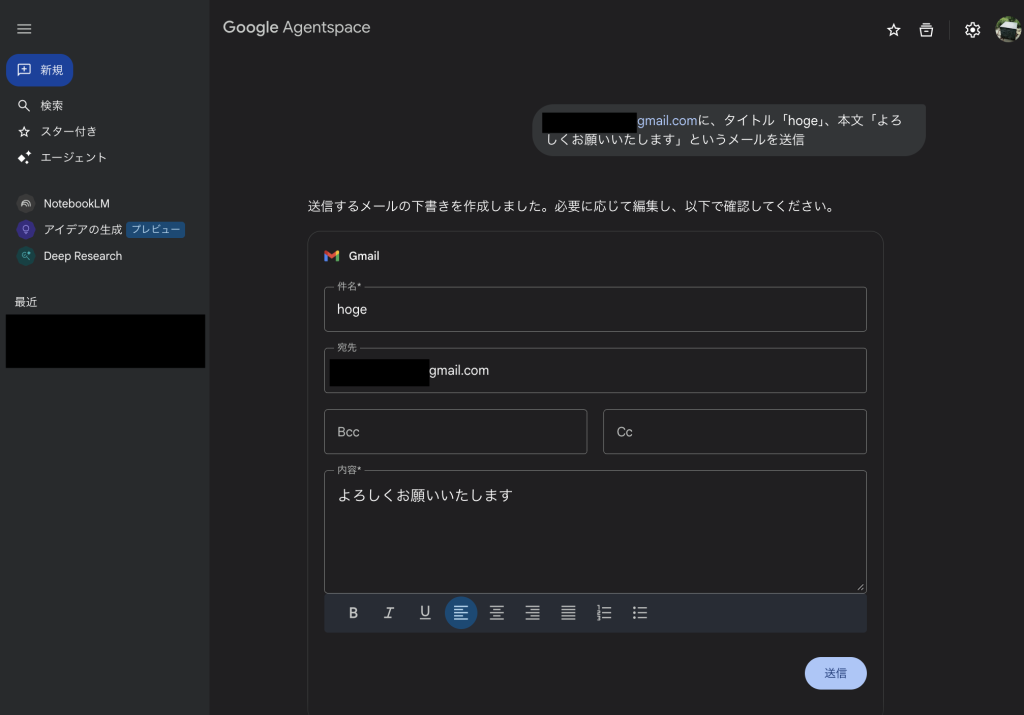Open 検索 search in sidebar
Screen dimensions: 1024x715
(x=52, y=105)
